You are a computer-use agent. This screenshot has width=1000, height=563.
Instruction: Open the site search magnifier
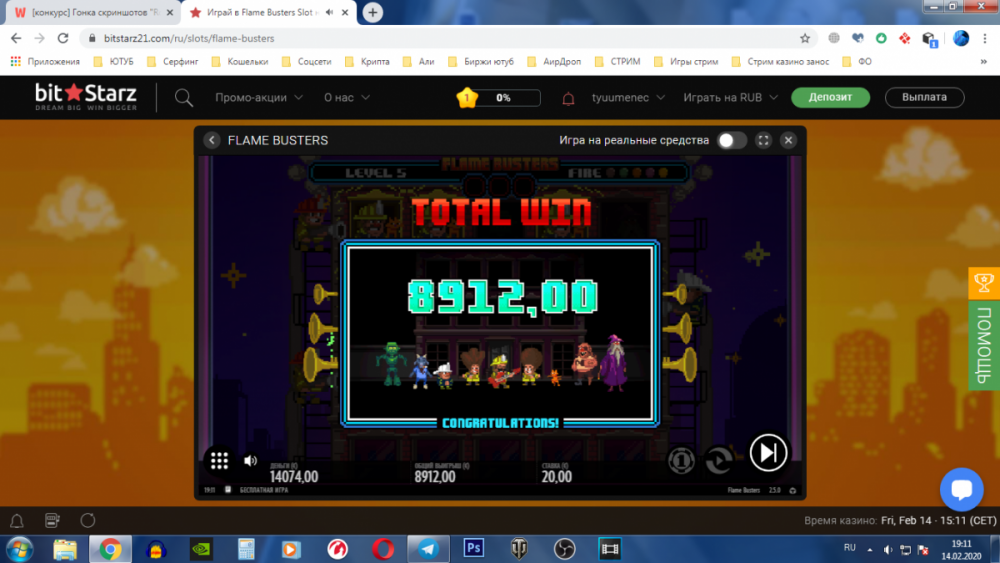click(x=184, y=98)
